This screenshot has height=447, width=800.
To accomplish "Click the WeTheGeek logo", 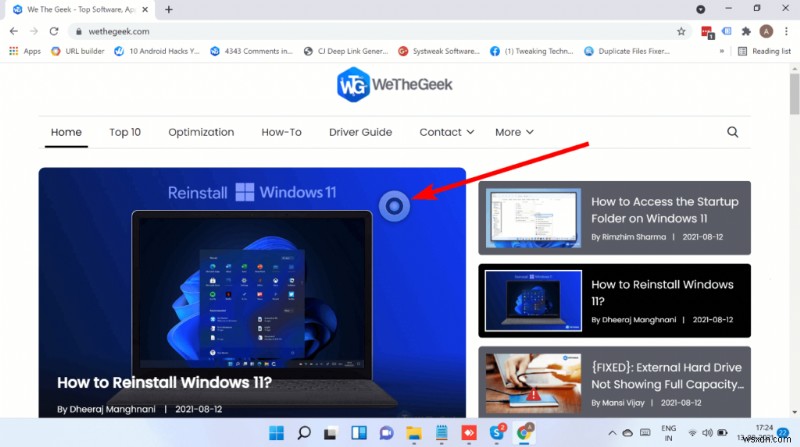I will (x=394, y=84).
